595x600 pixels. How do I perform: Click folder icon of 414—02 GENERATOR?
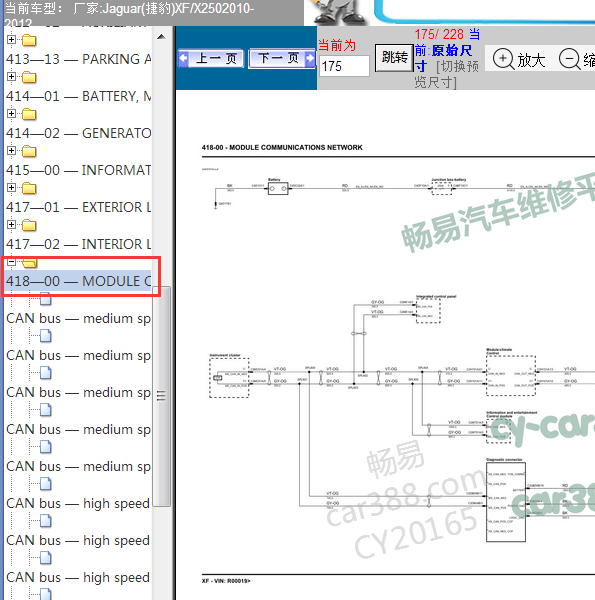point(29,114)
